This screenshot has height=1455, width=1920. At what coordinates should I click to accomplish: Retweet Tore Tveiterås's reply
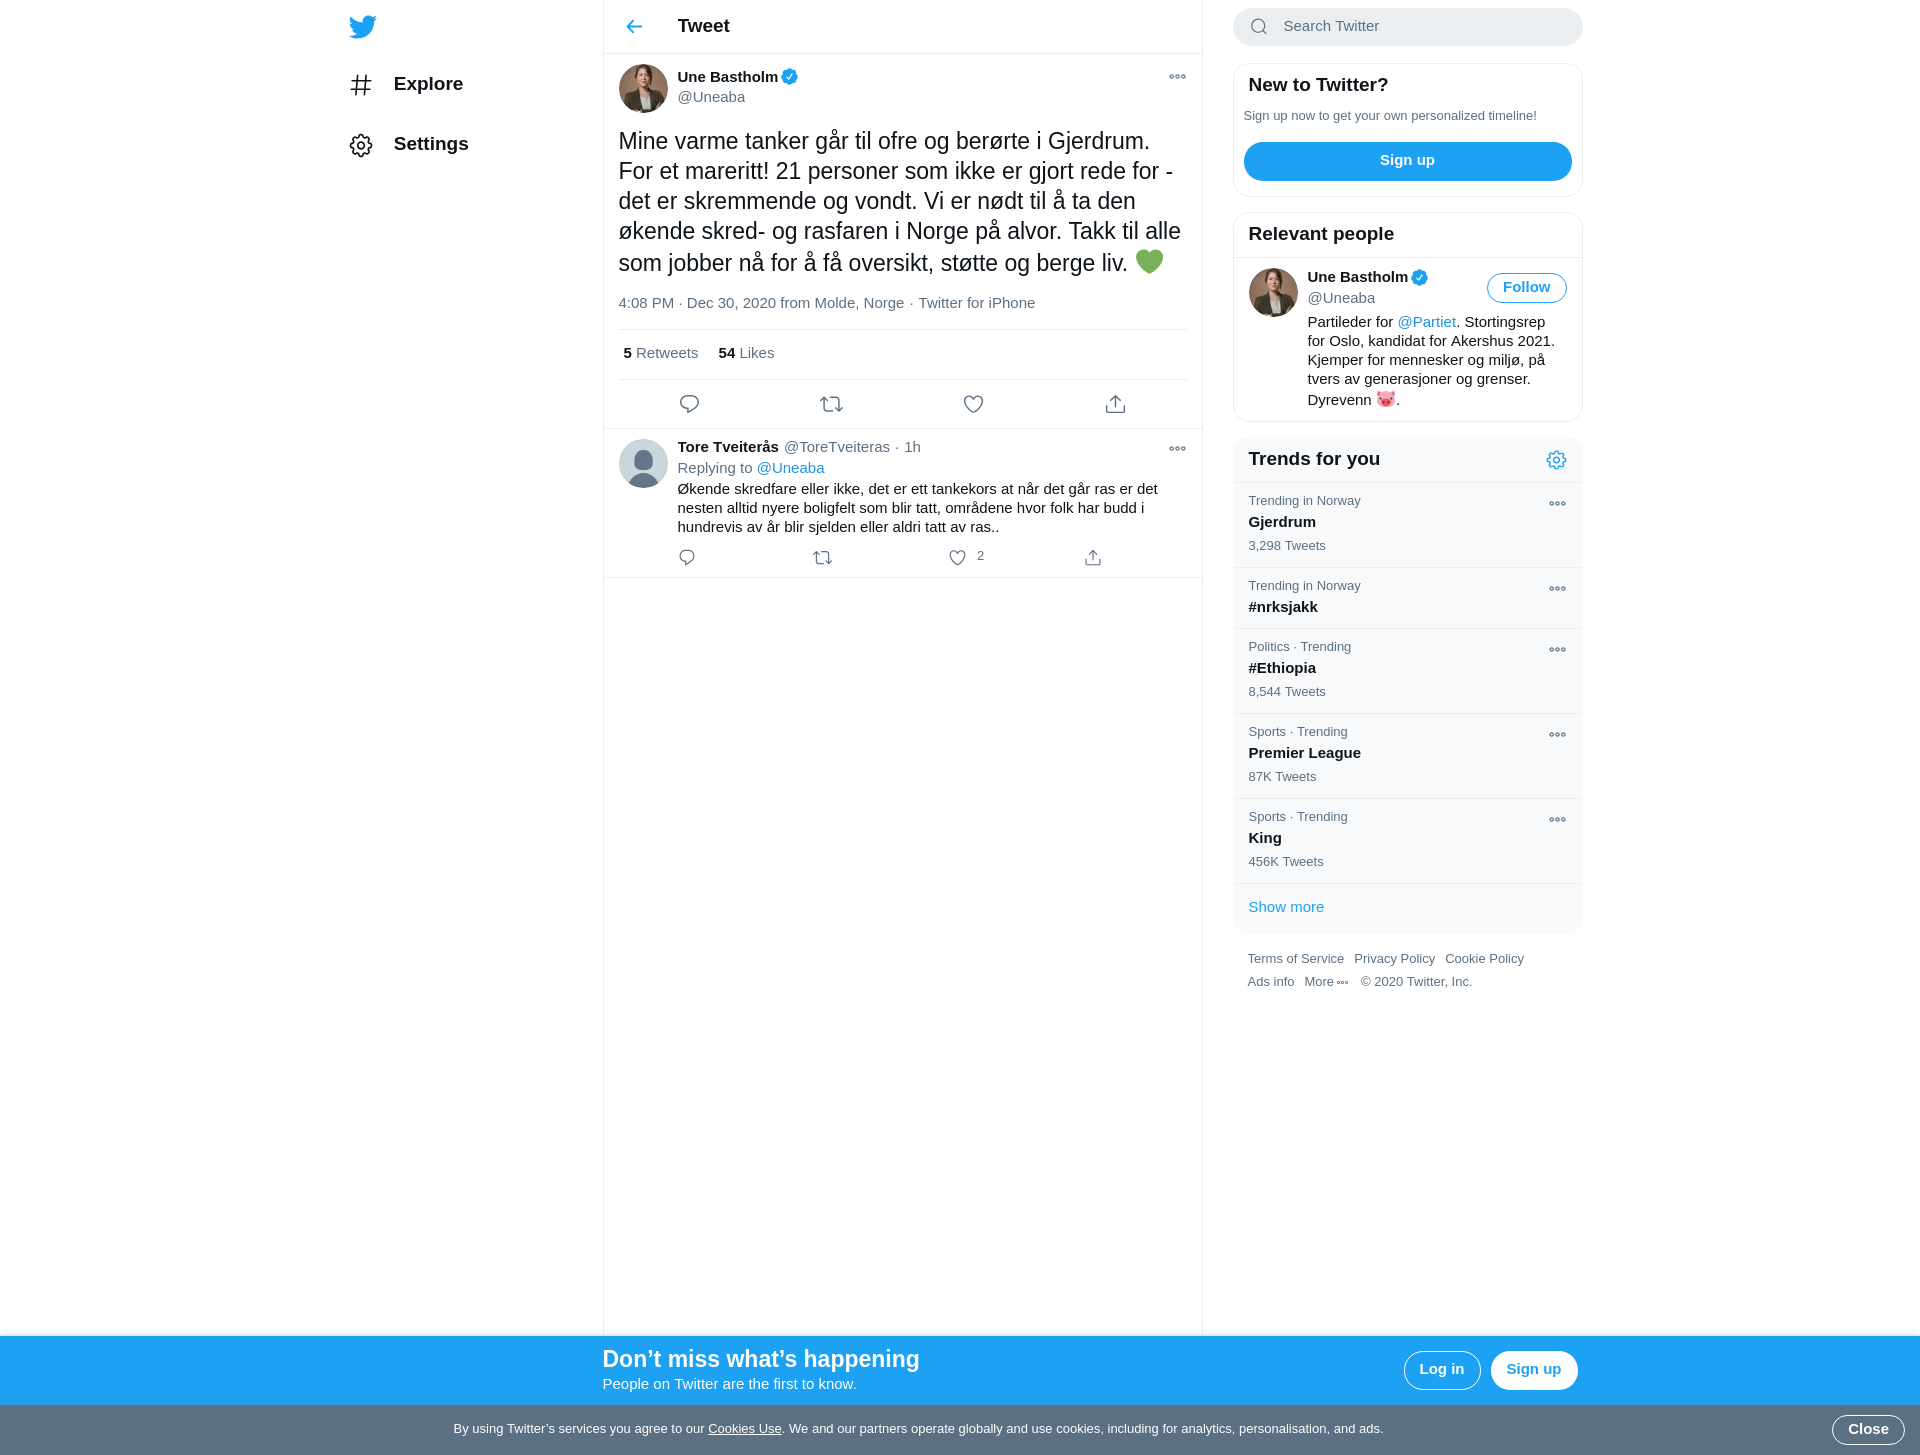pos(822,557)
